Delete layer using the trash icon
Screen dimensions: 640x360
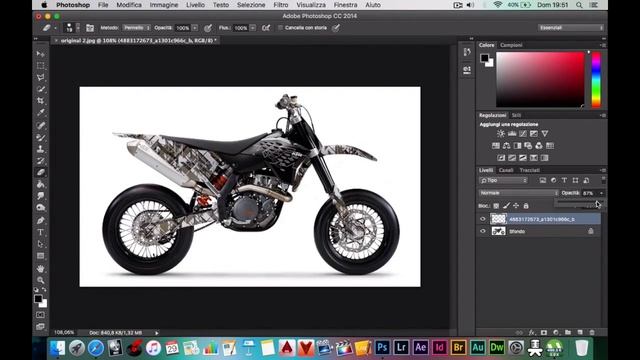click(x=592, y=333)
